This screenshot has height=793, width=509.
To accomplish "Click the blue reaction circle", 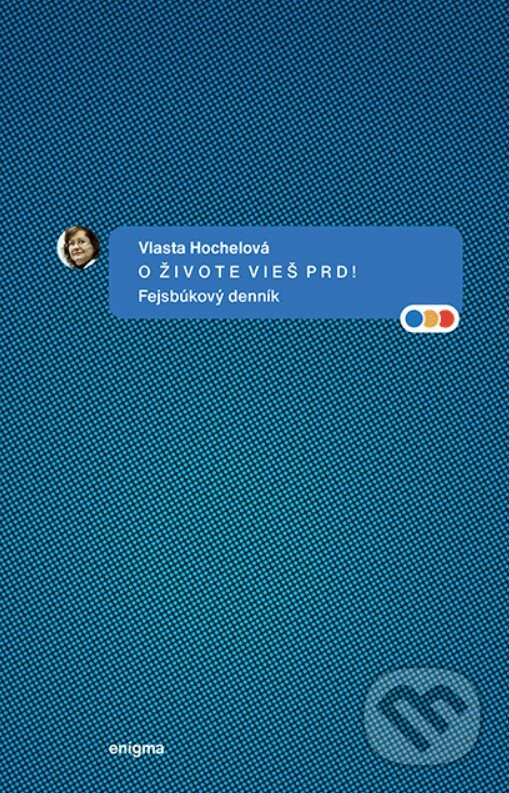I will pyautogui.click(x=415, y=319).
